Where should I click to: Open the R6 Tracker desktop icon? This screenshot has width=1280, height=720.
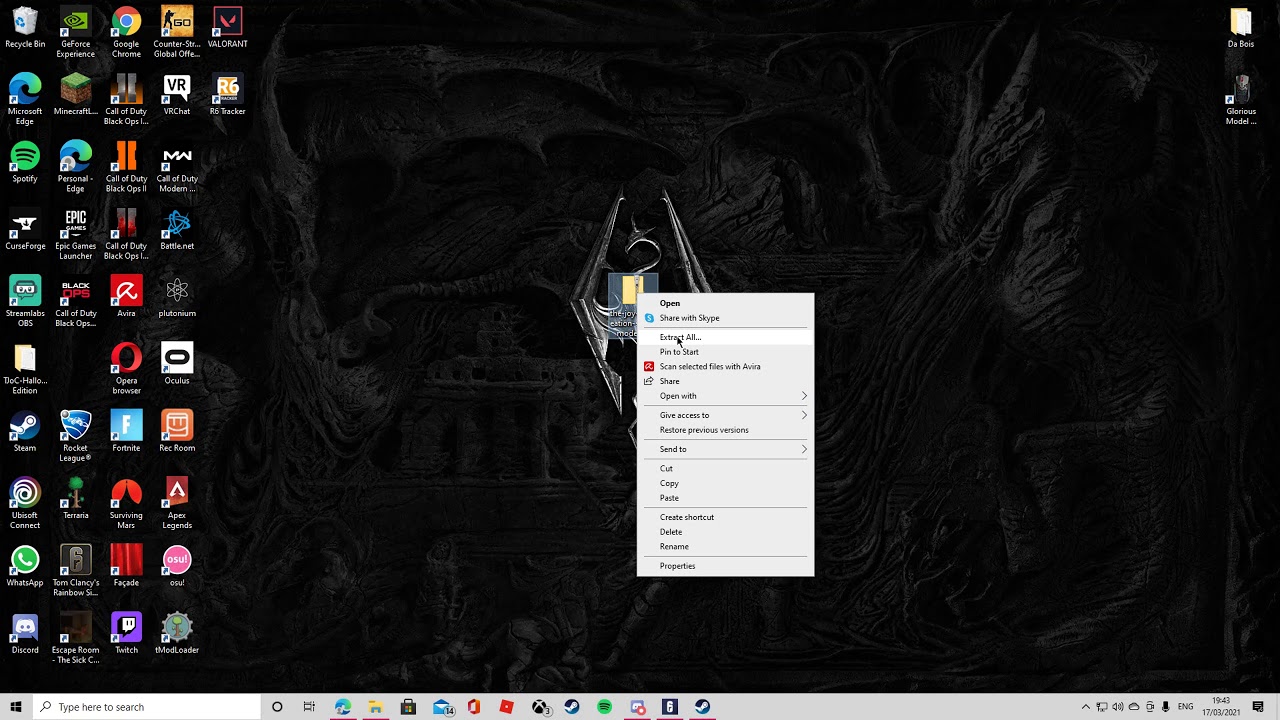227,95
